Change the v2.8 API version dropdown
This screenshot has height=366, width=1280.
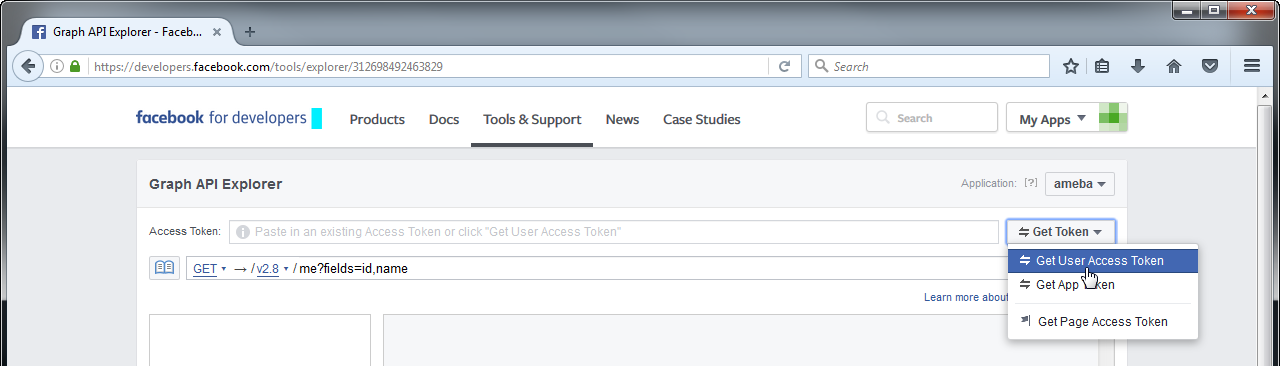[272, 269]
